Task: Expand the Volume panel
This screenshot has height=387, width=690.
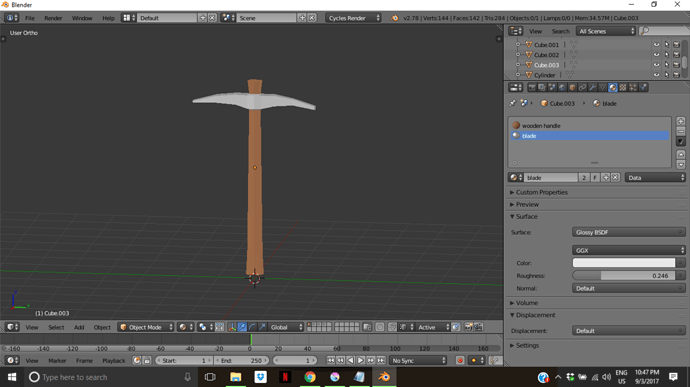Action: 527,303
